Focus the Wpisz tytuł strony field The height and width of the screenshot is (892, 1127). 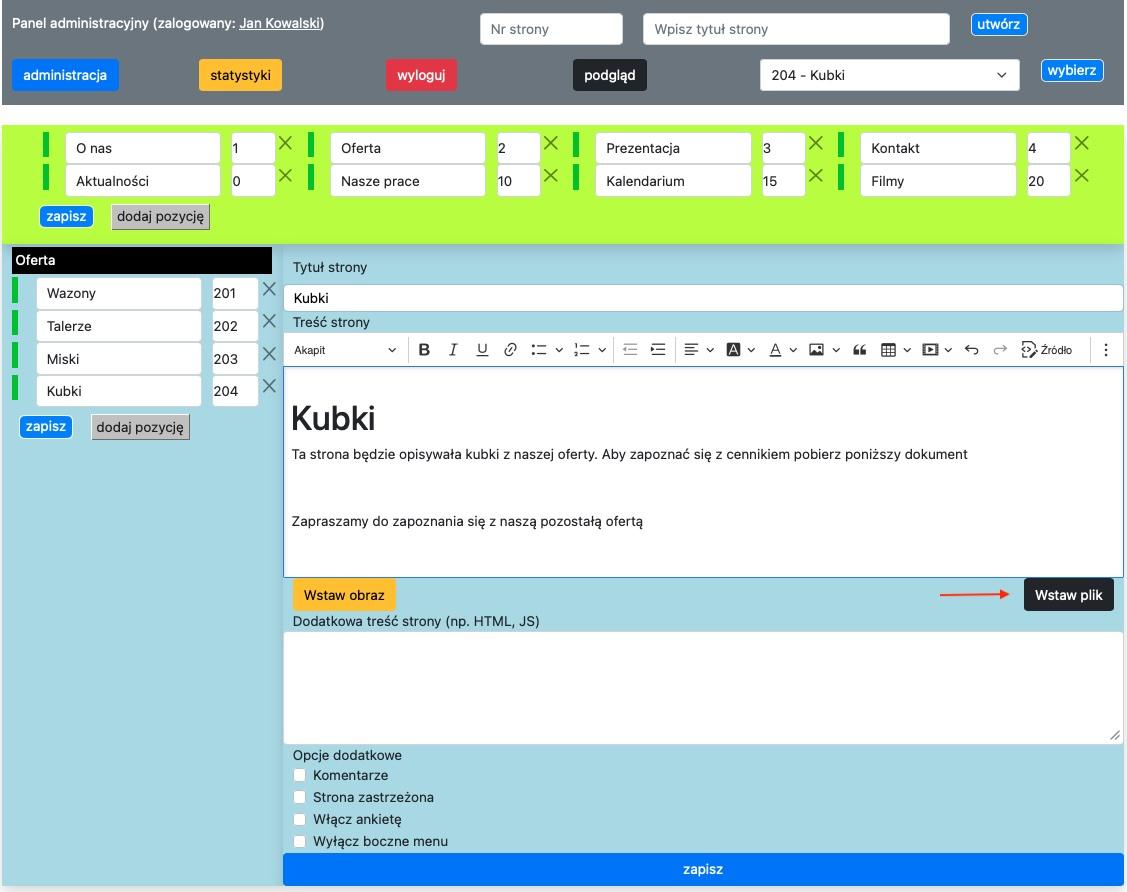(x=796, y=29)
